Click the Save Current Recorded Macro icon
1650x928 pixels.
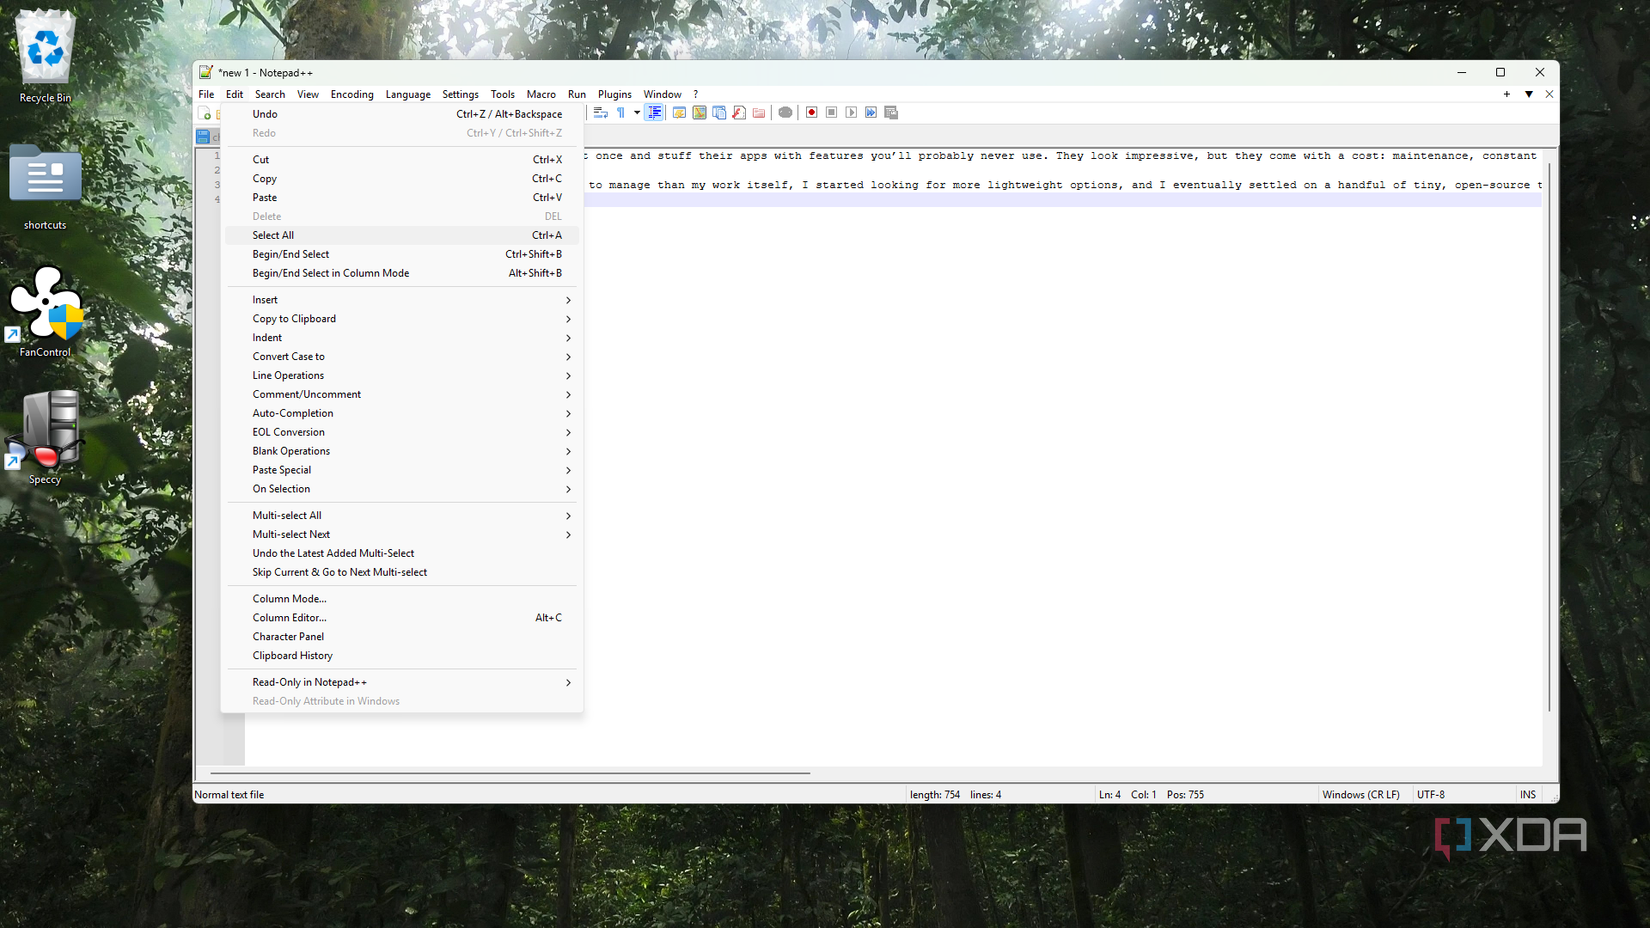891,113
